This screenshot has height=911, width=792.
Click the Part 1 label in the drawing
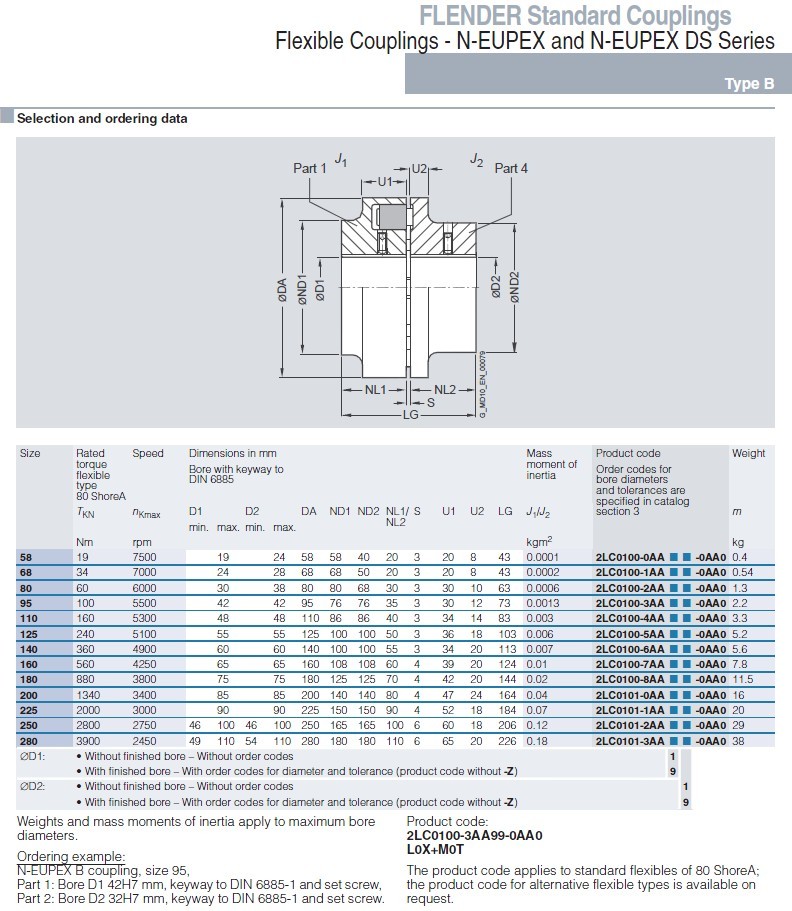(x=310, y=168)
